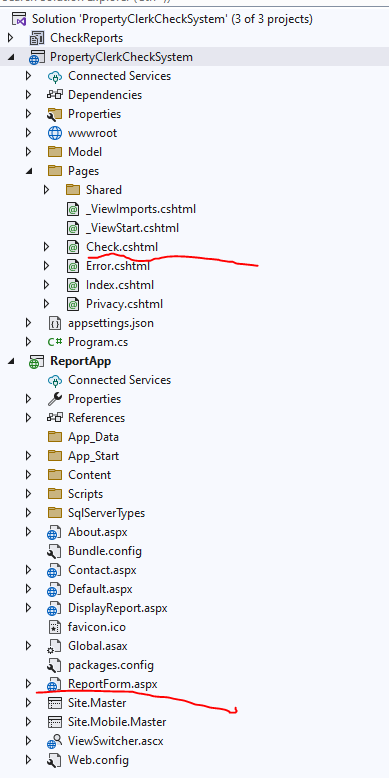
Task: Click Dependencies icon under PropertyClerkCheckSystem
Action: [55, 95]
